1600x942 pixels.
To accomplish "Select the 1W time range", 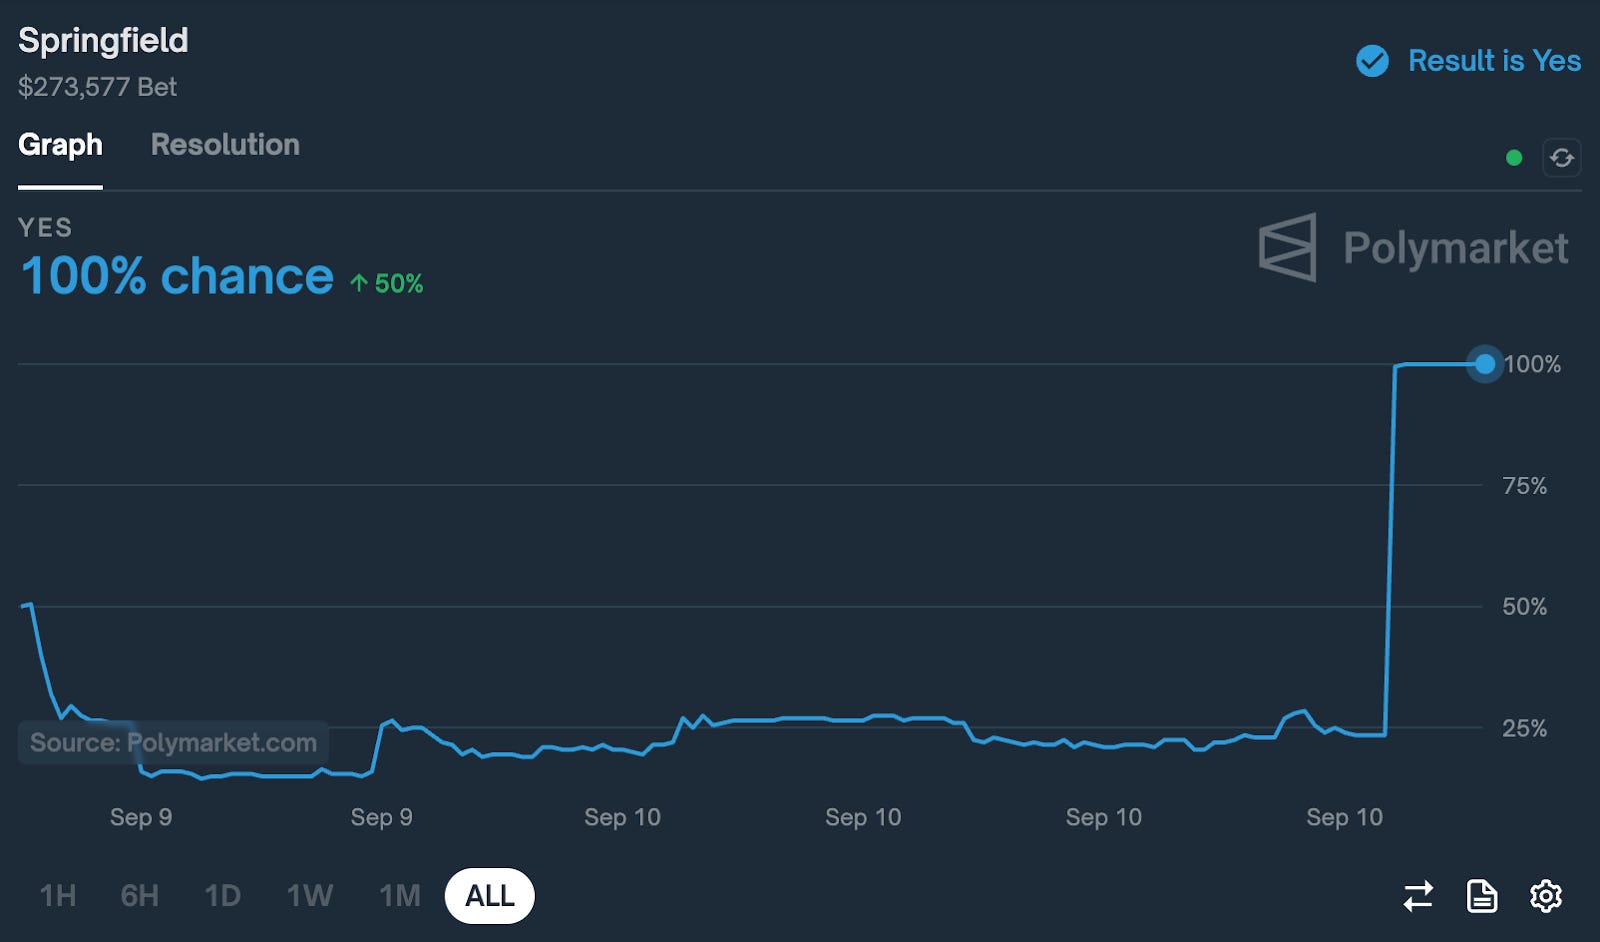I will click(x=310, y=896).
